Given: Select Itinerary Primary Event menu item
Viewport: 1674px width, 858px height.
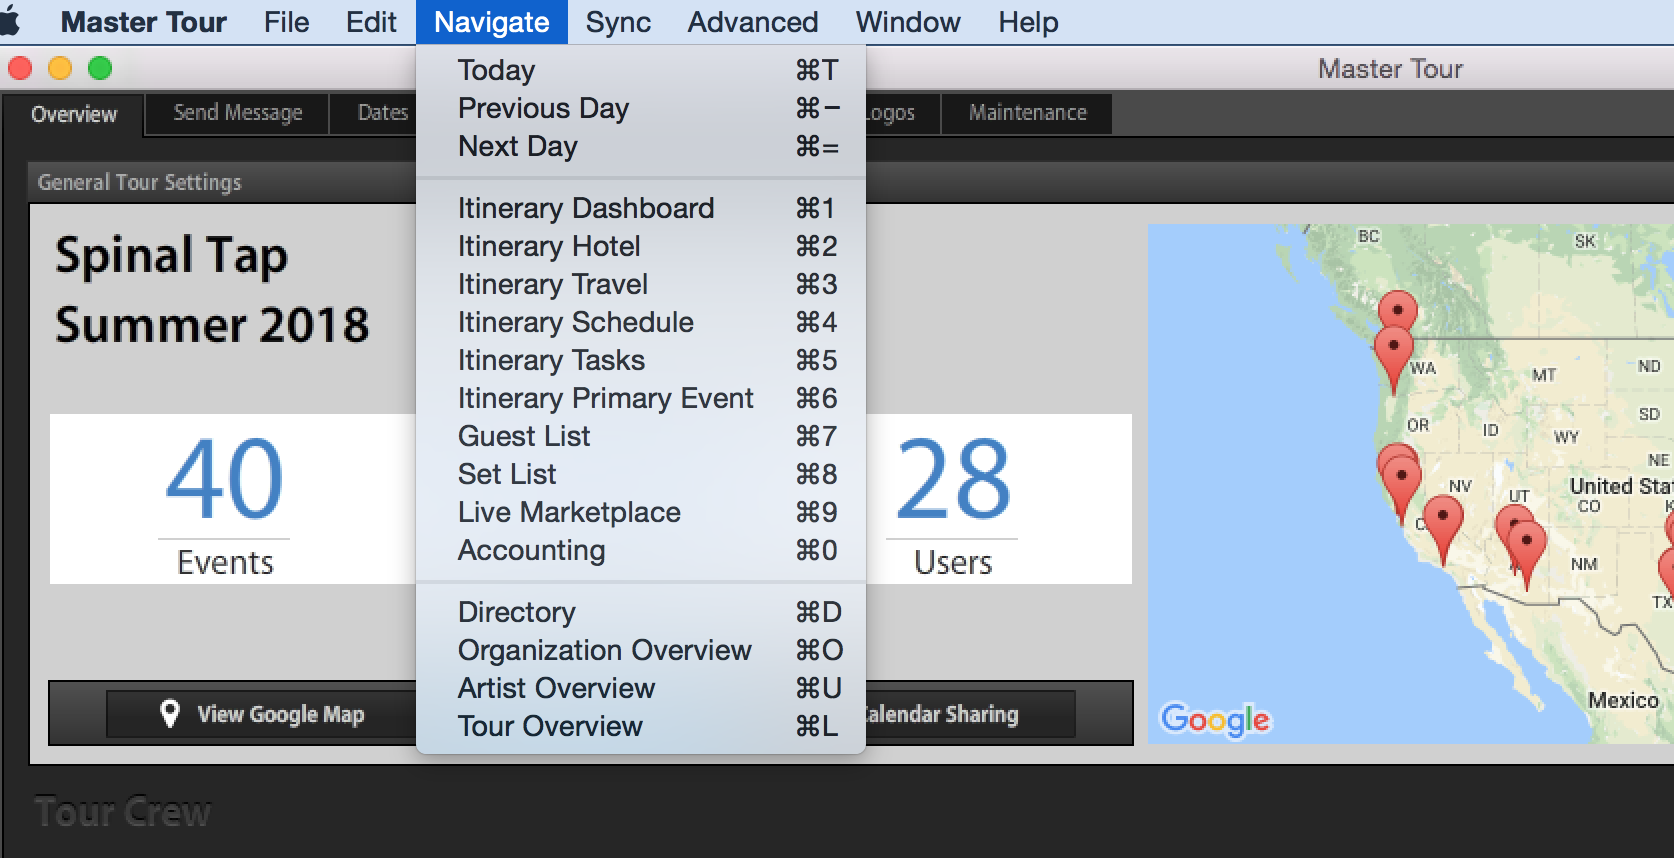Looking at the screenshot, I should tap(640, 398).
